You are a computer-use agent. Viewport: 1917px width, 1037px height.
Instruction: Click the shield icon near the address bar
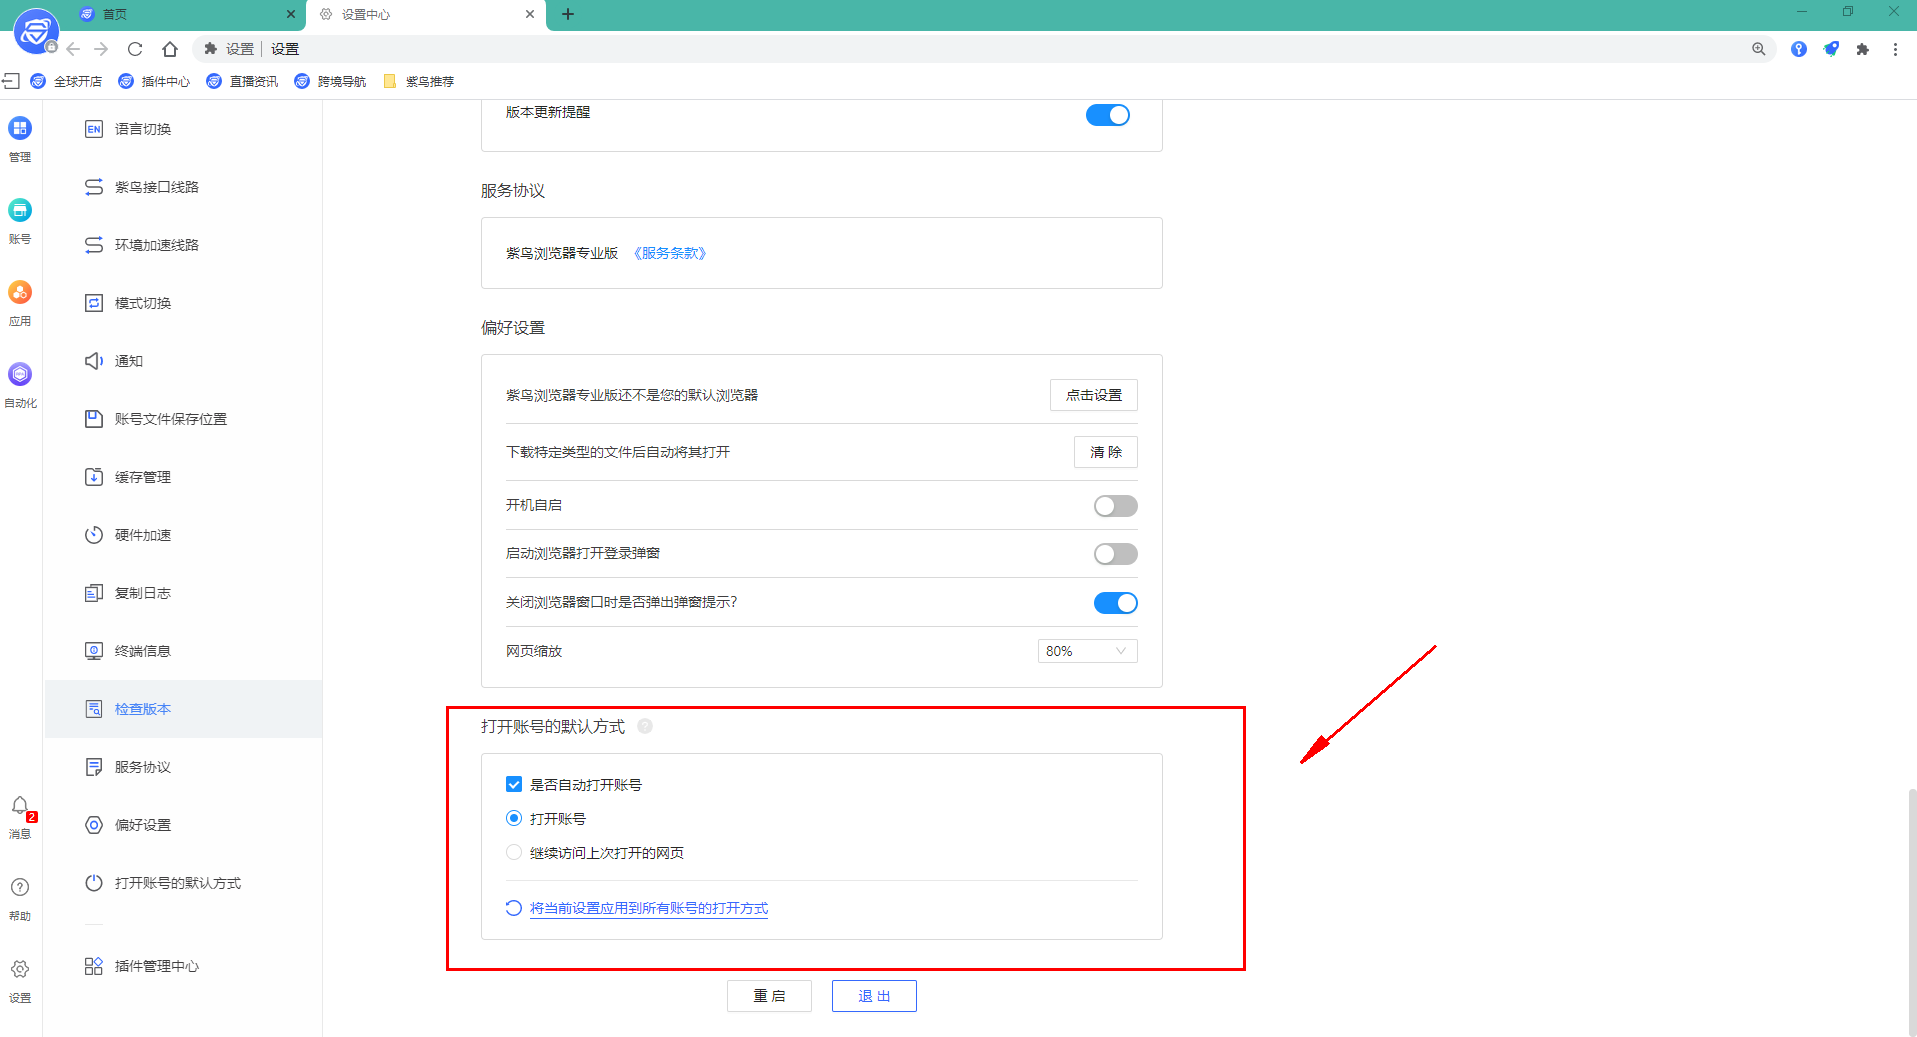tap(1831, 48)
